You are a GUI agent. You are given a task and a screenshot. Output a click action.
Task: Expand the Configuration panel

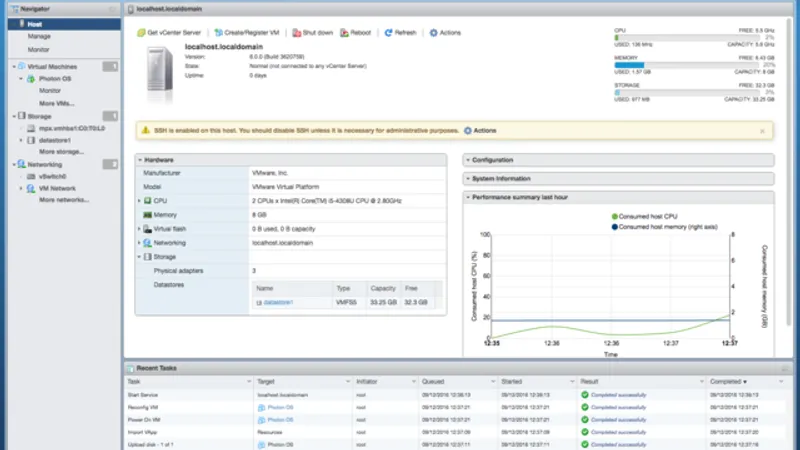[492, 160]
